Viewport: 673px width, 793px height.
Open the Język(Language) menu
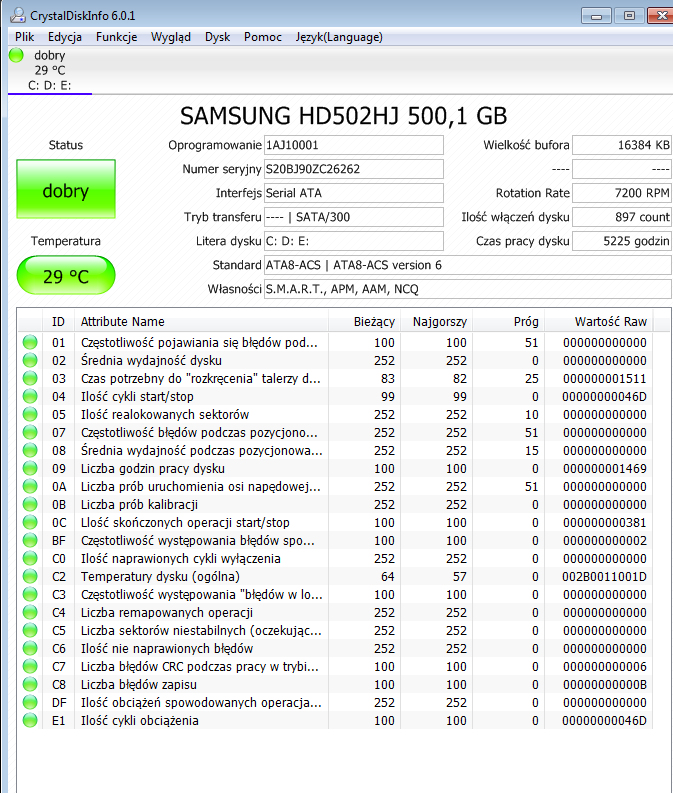339,37
